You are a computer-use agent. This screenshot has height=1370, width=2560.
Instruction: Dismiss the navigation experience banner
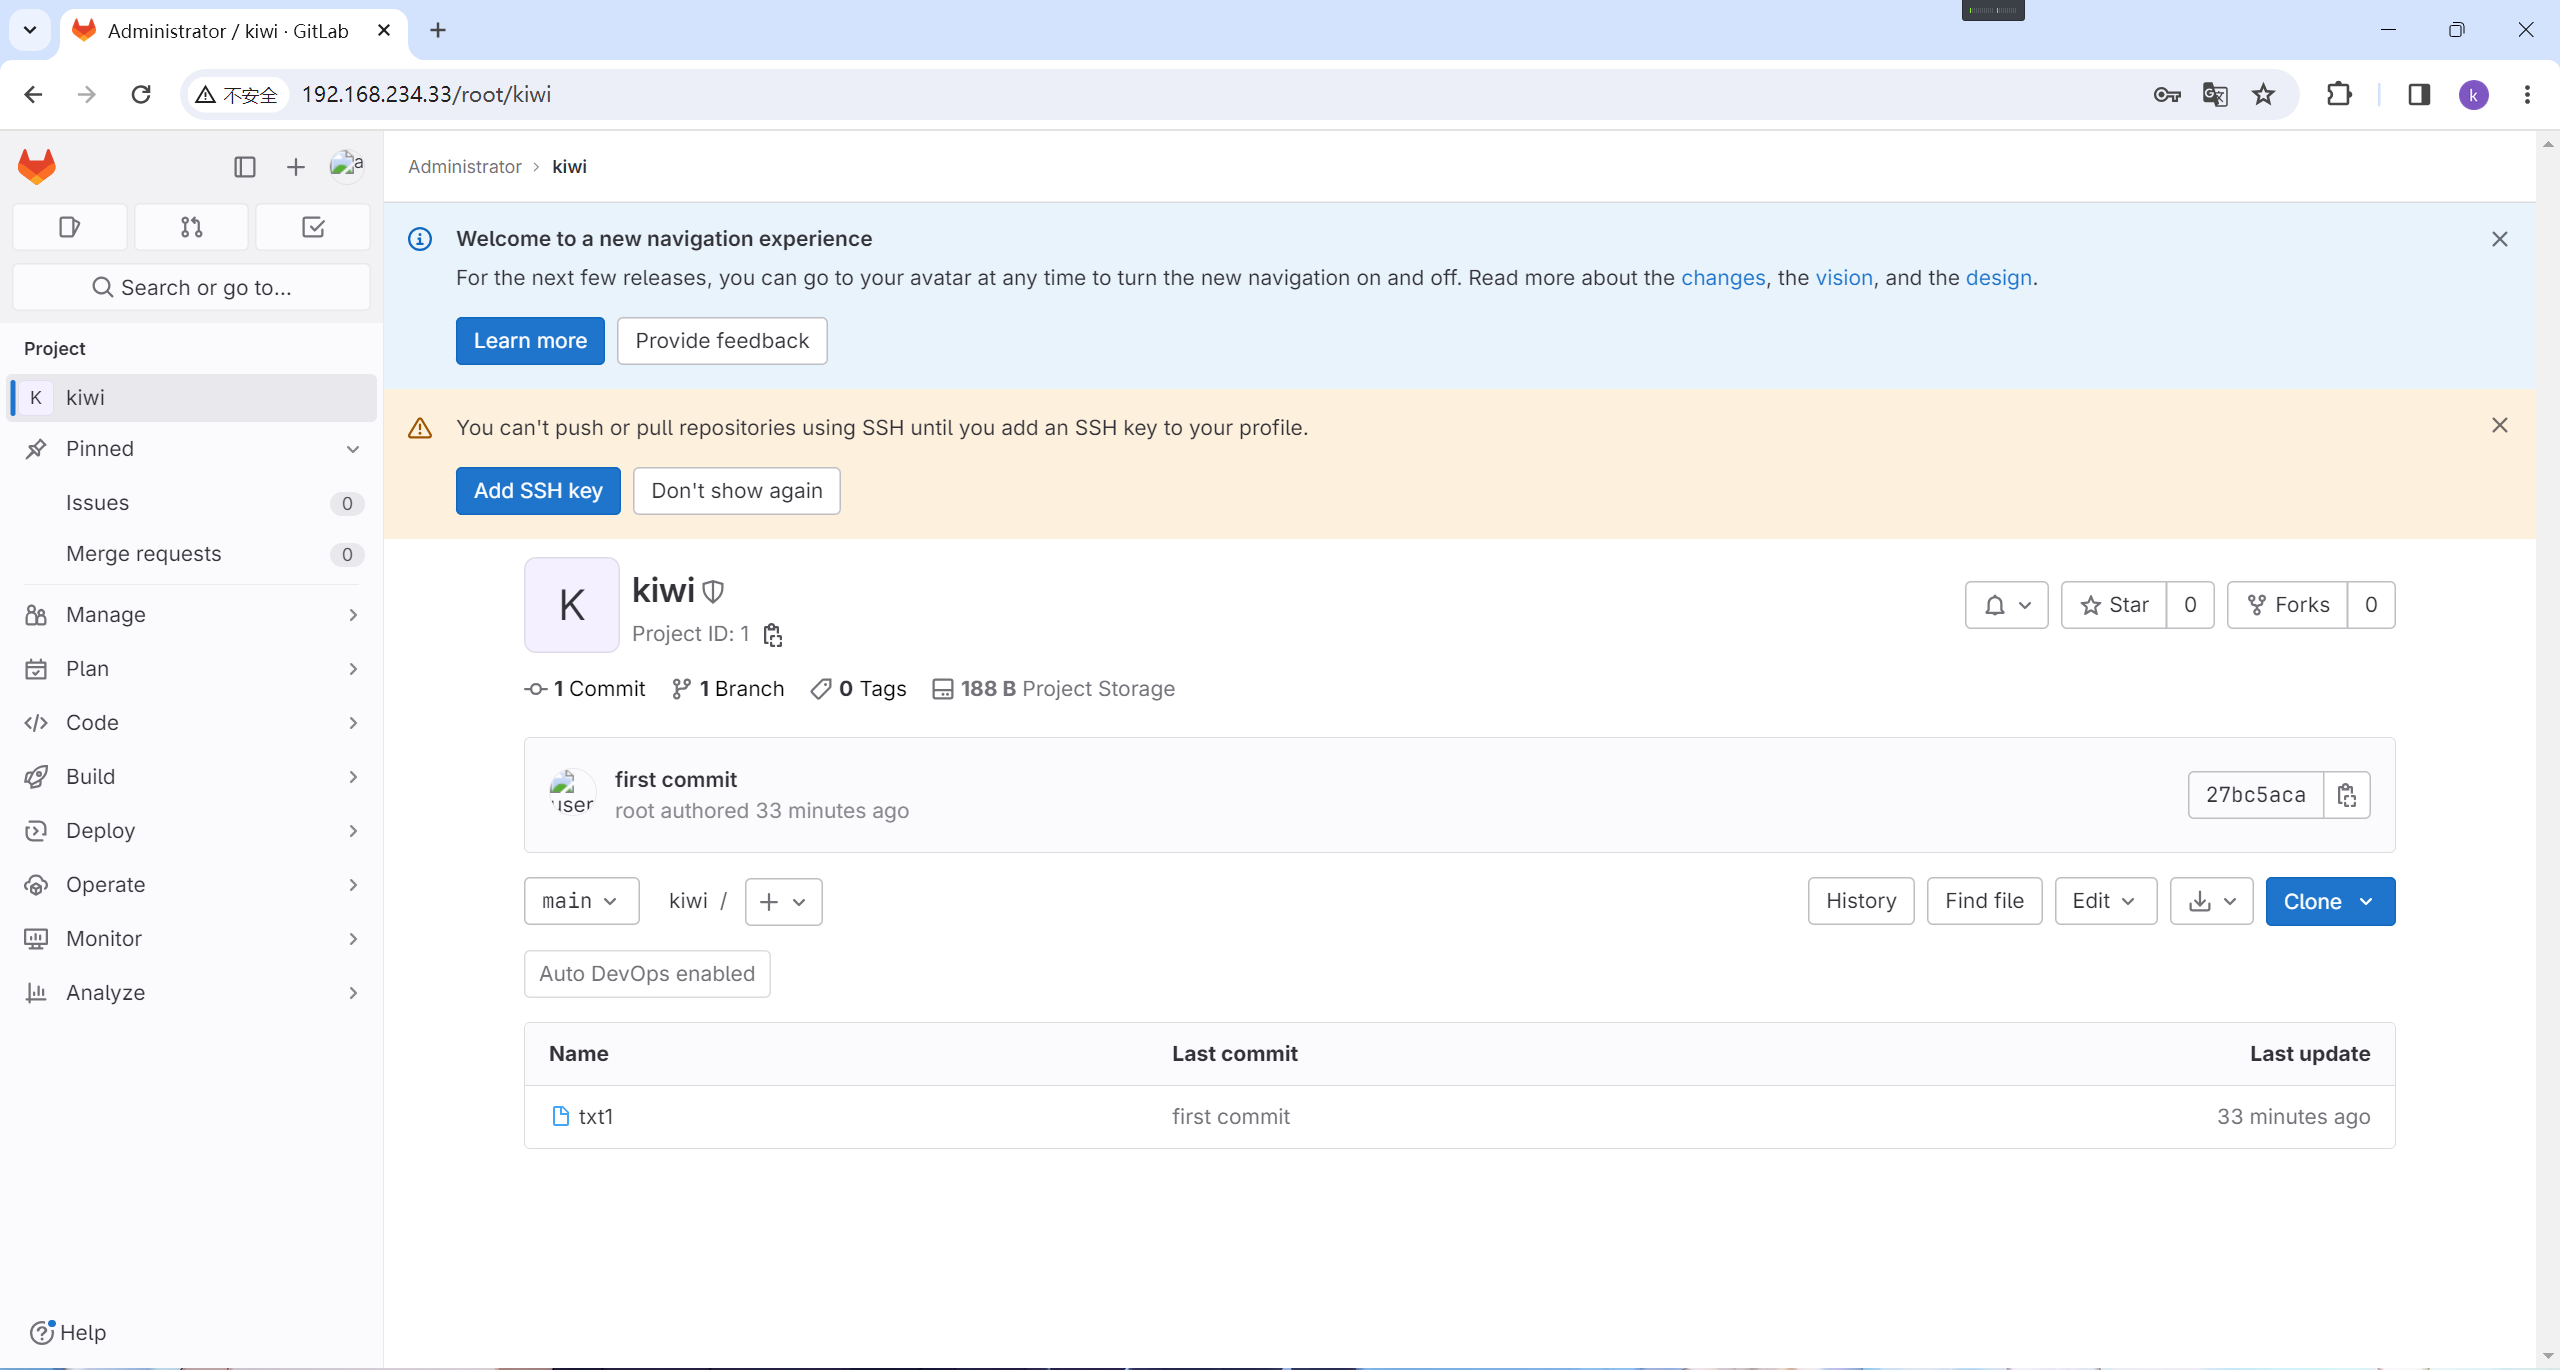(x=2499, y=239)
